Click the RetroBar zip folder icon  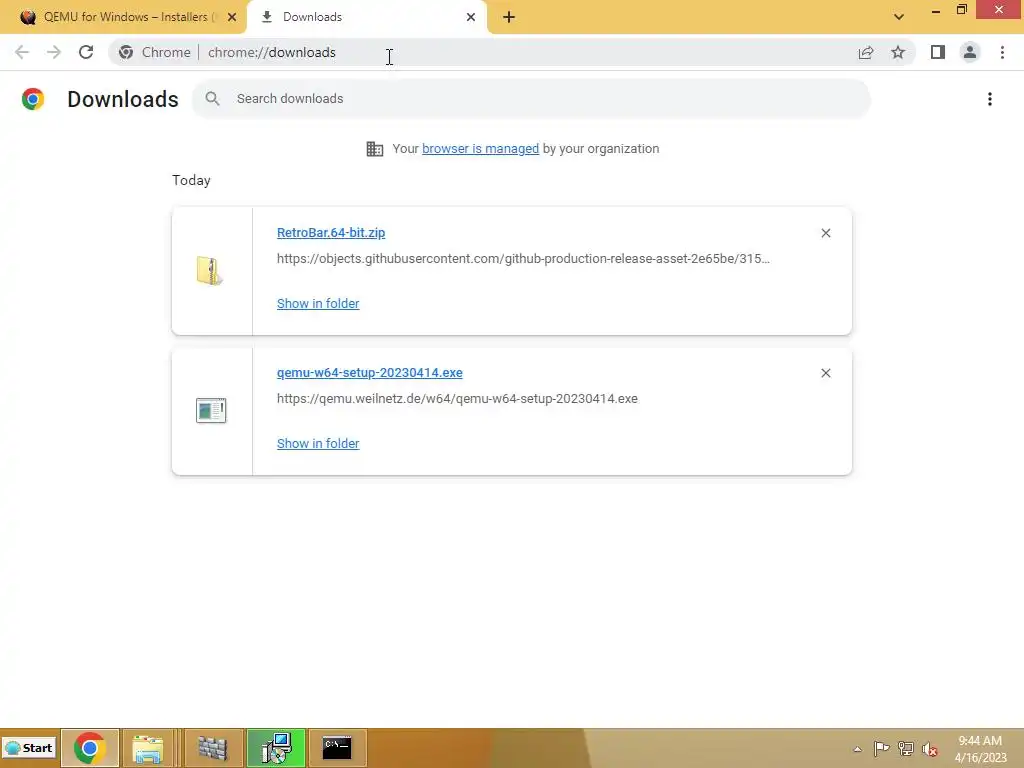point(210,271)
